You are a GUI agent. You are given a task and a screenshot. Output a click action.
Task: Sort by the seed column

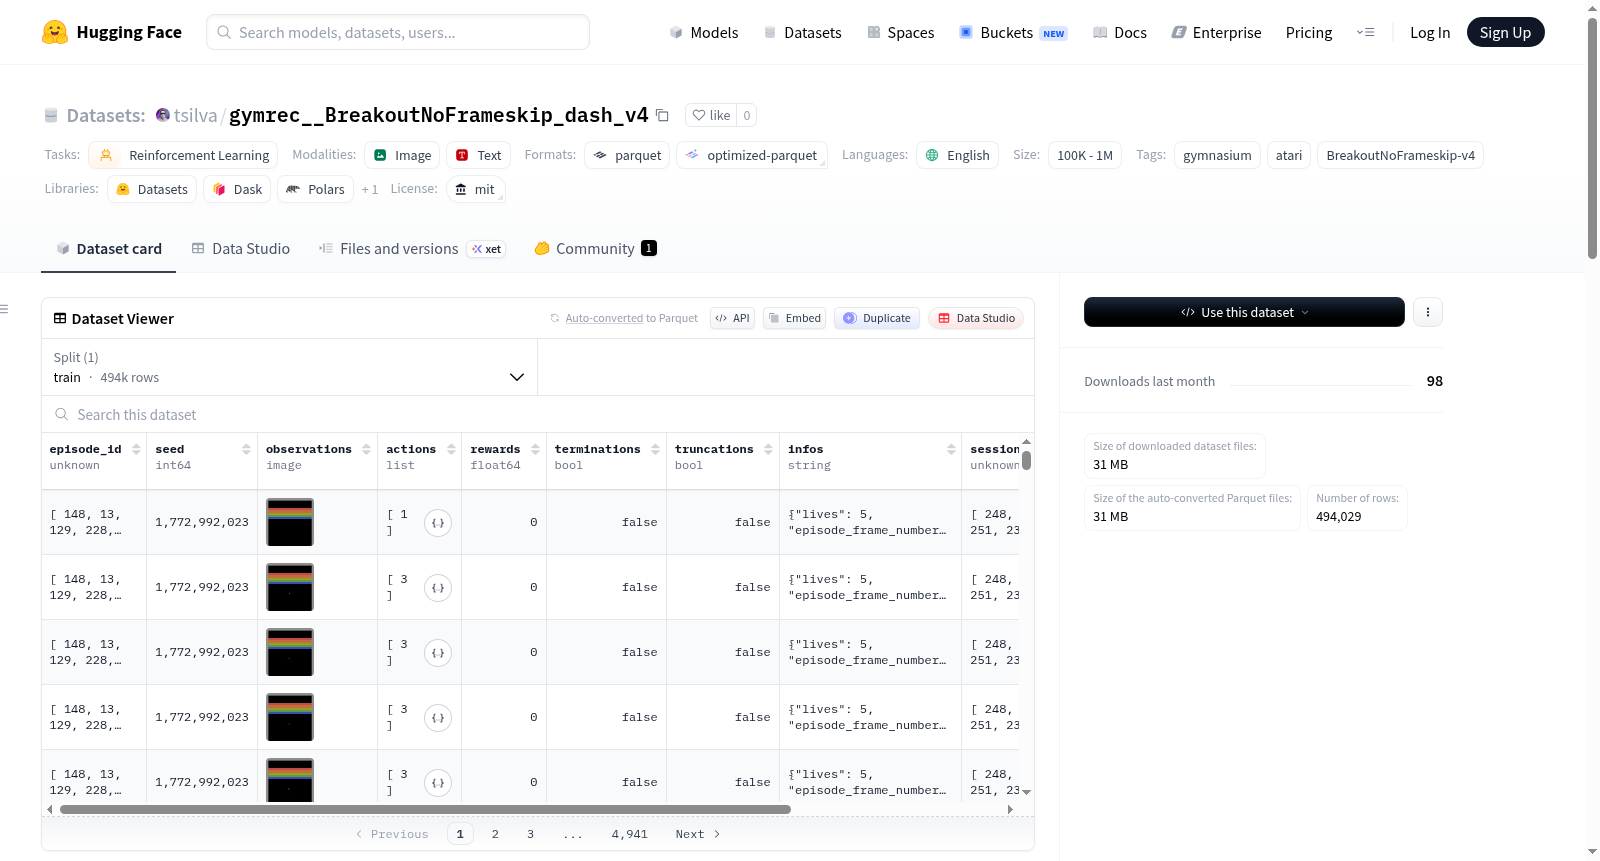pyautogui.click(x=246, y=450)
